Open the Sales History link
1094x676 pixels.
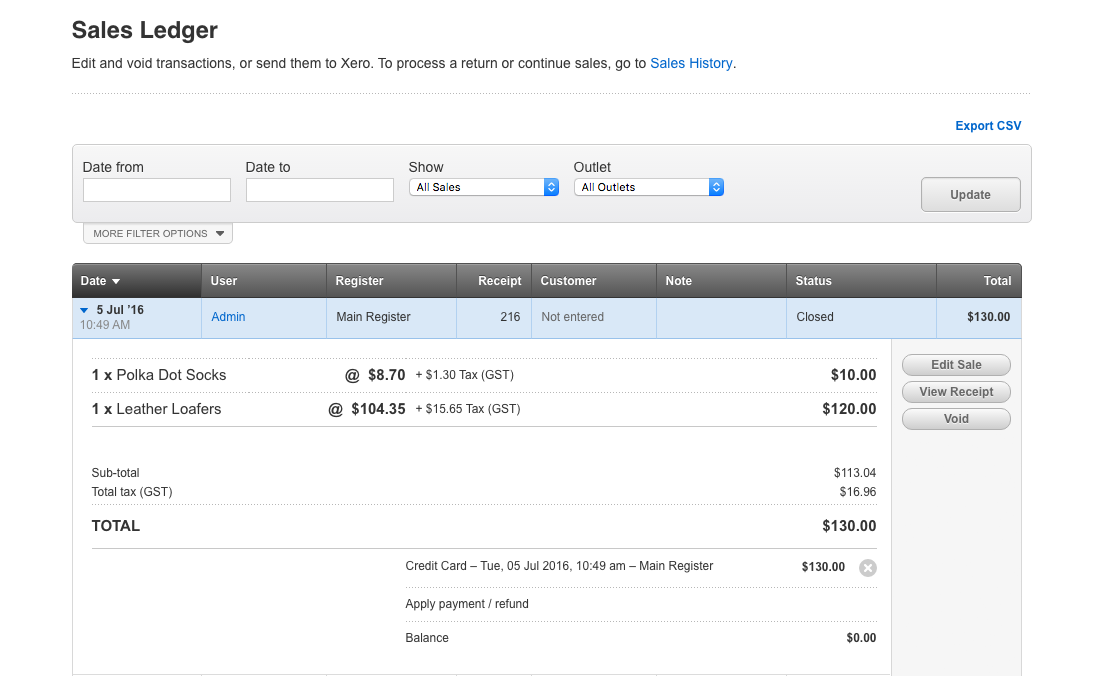coord(691,63)
